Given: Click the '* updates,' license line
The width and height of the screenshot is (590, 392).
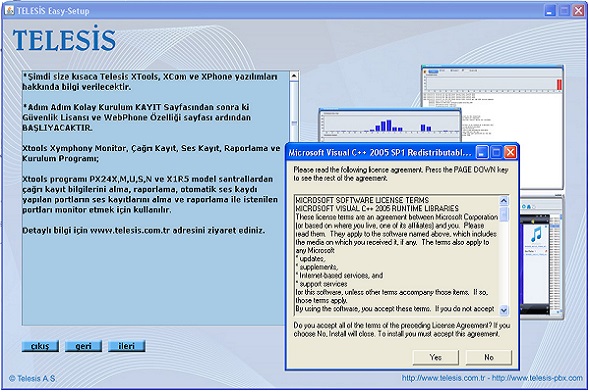Looking at the screenshot, I should [x=310, y=259].
